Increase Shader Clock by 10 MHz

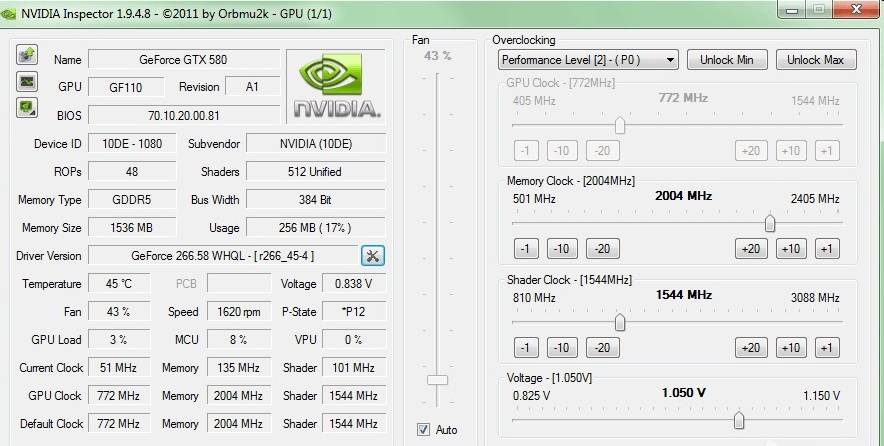coord(791,347)
